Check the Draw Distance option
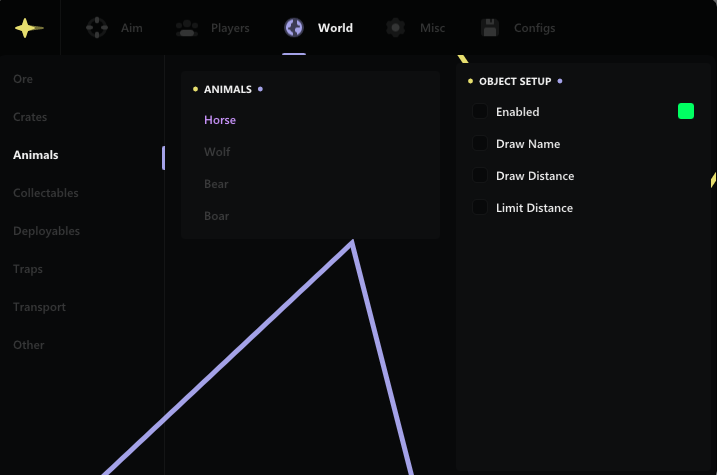The height and width of the screenshot is (475, 717). [480, 175]
